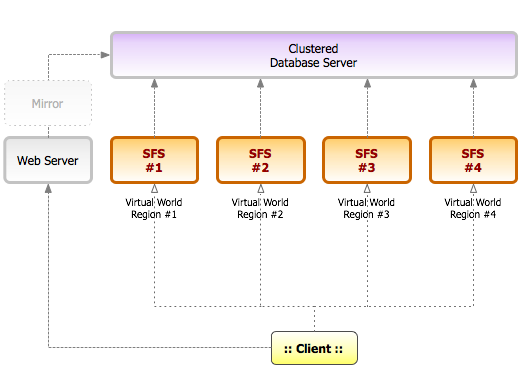Viewport: 532px width, 378px height.
Task: Click the Virtual World Region #1 label
Action: pyautogui.click(x=154, y=208)
